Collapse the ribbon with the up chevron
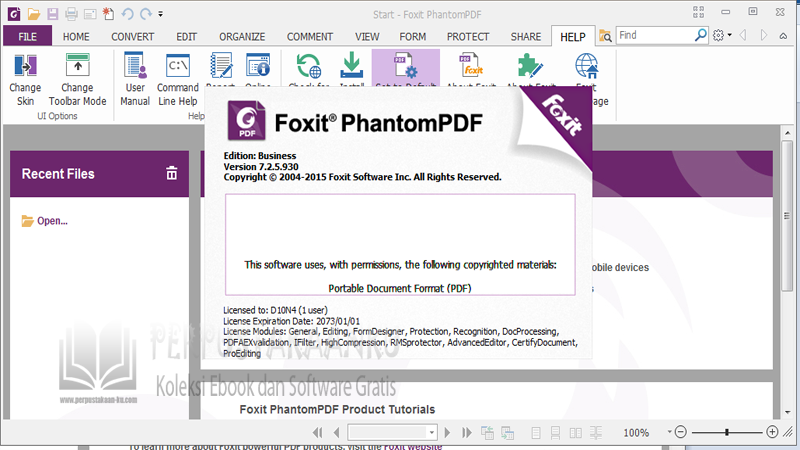This screenshot has width=800, height=450. [783, 36]
